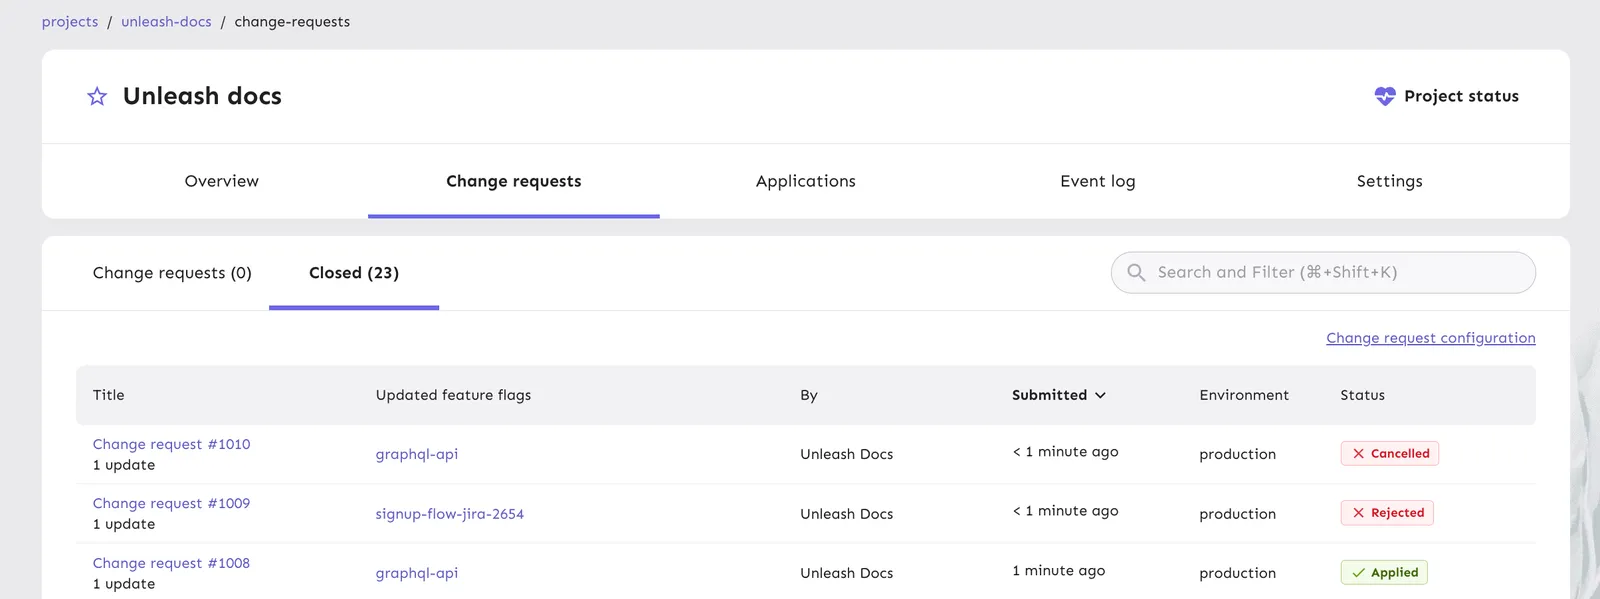
Task: Favorite the project with the star icon
Action: pyautogui.click(x=97, y=96)
